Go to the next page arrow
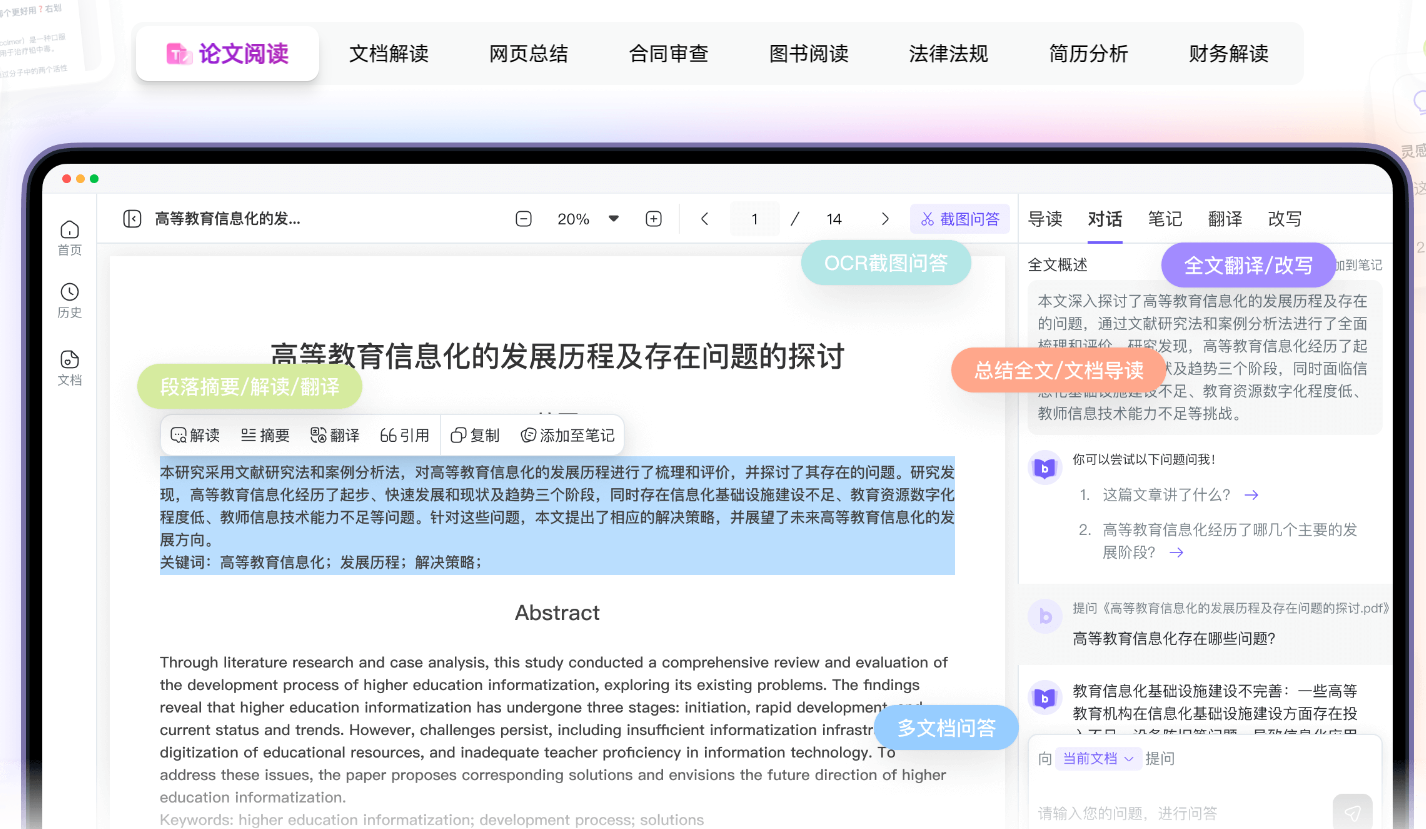The image size is (1426, 829). click(884, 219)
